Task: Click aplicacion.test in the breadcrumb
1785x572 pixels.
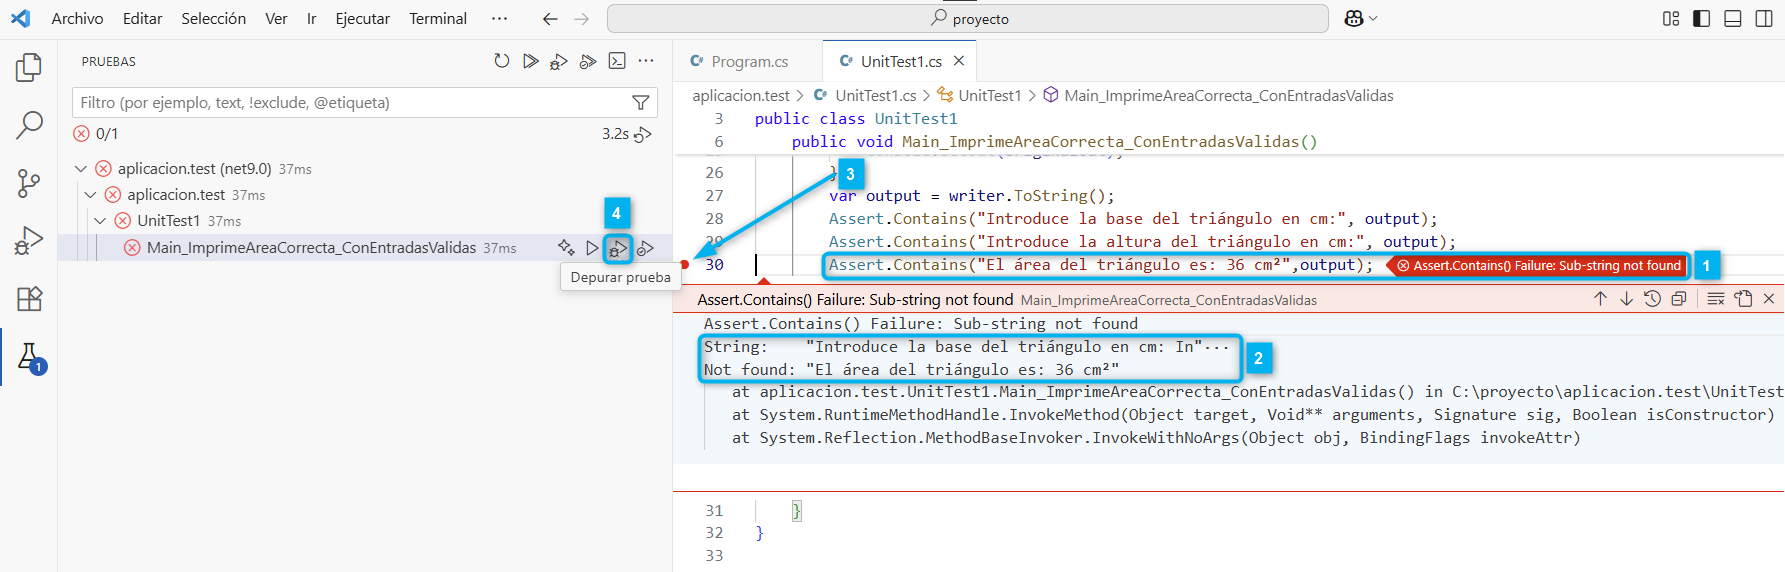Action: point(741,96)
